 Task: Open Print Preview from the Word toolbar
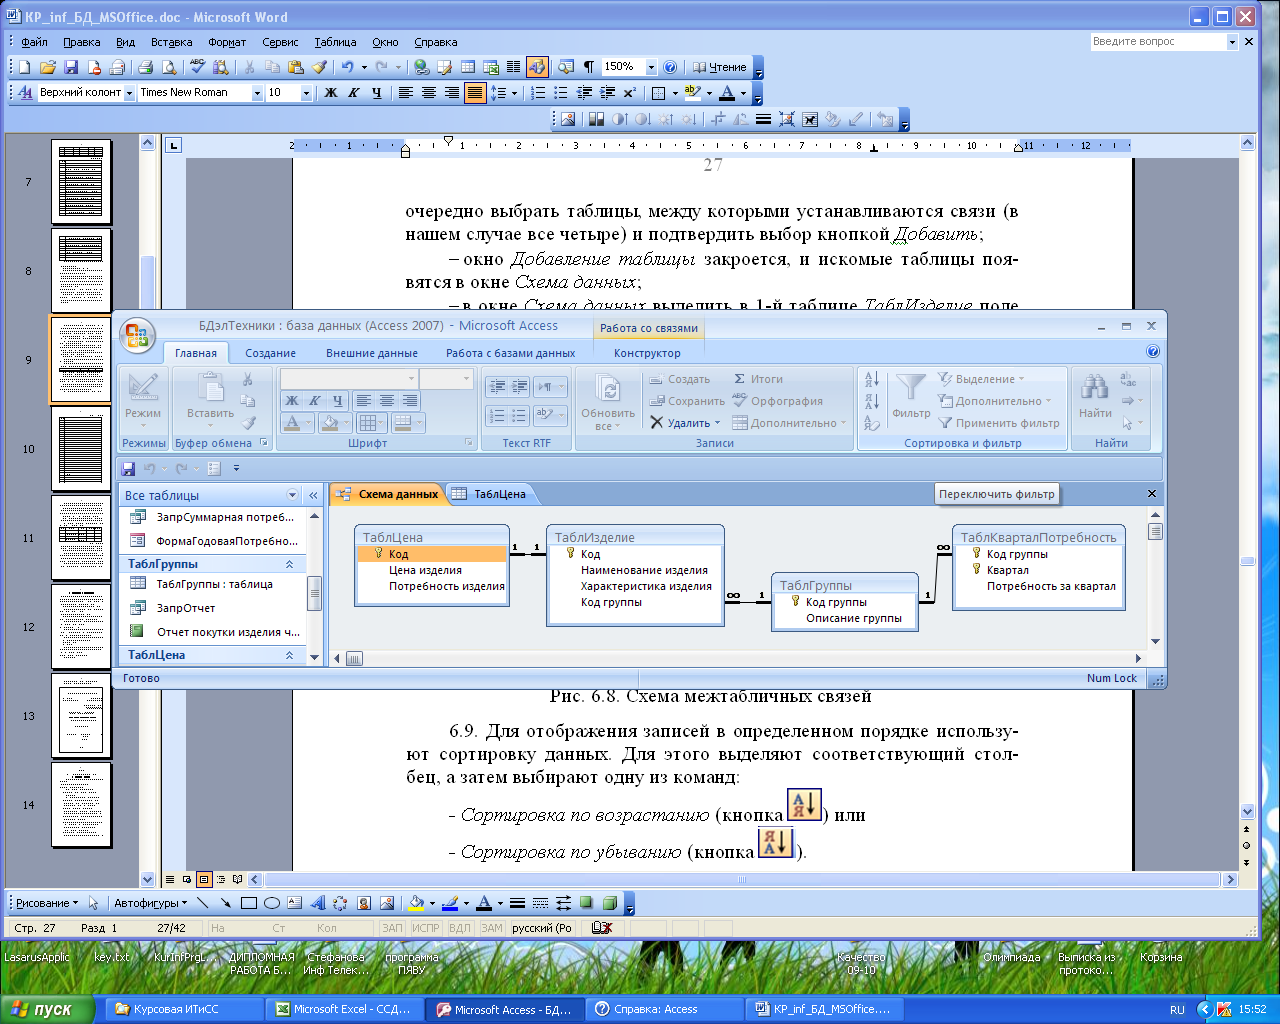pos(169,67)
